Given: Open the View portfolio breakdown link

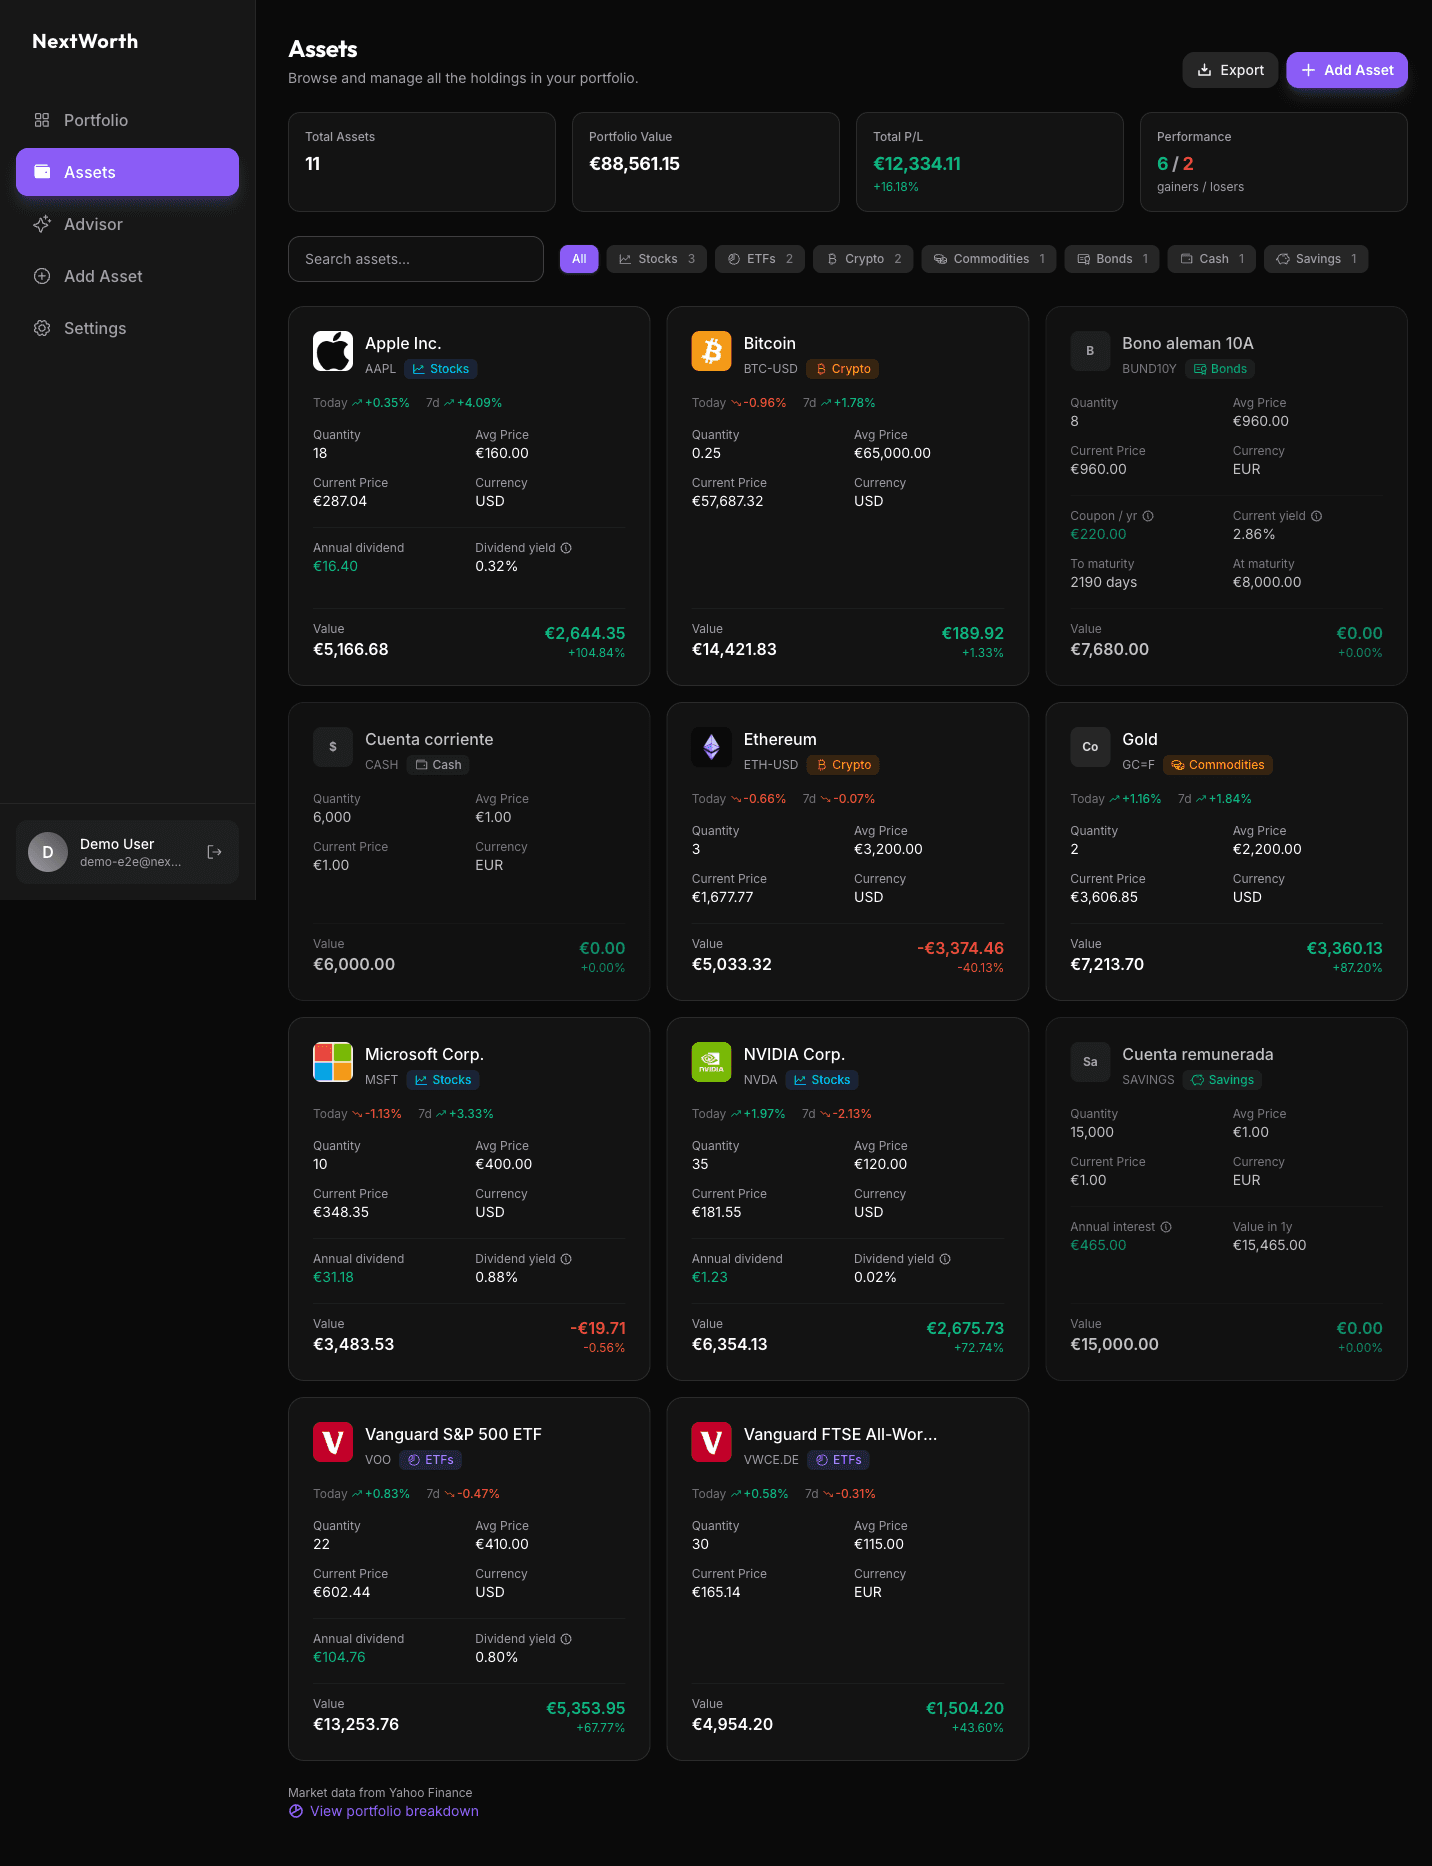Looking at the screenshot, I should click(x=384, y=1811).
